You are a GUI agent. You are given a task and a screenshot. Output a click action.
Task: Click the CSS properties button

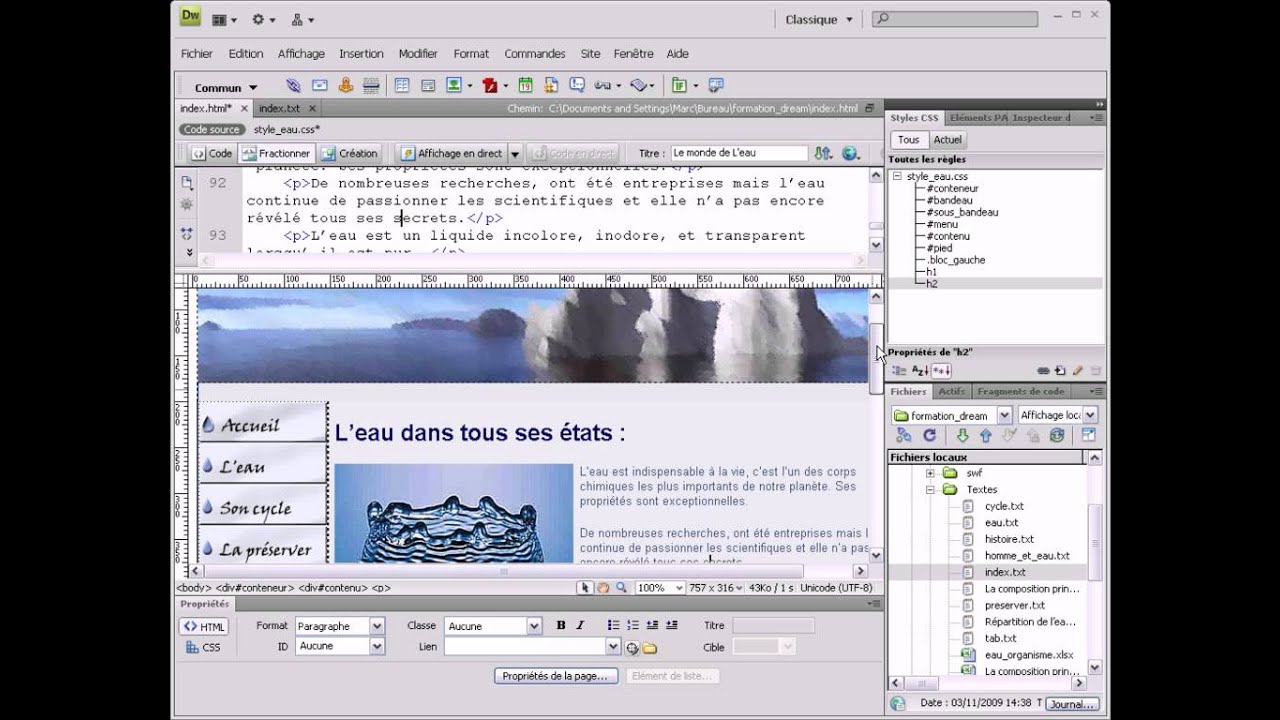pos(204,648)
